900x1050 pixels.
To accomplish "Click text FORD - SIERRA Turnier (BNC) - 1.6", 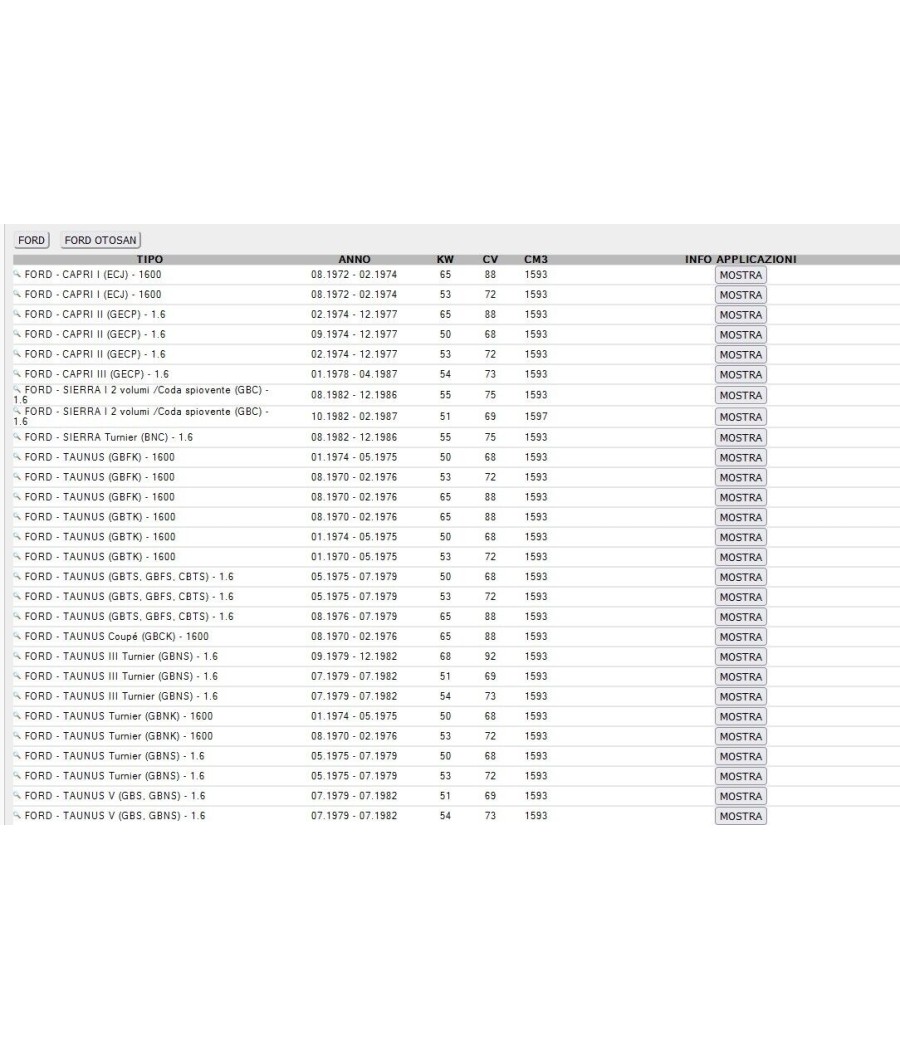I will point(108,437).
